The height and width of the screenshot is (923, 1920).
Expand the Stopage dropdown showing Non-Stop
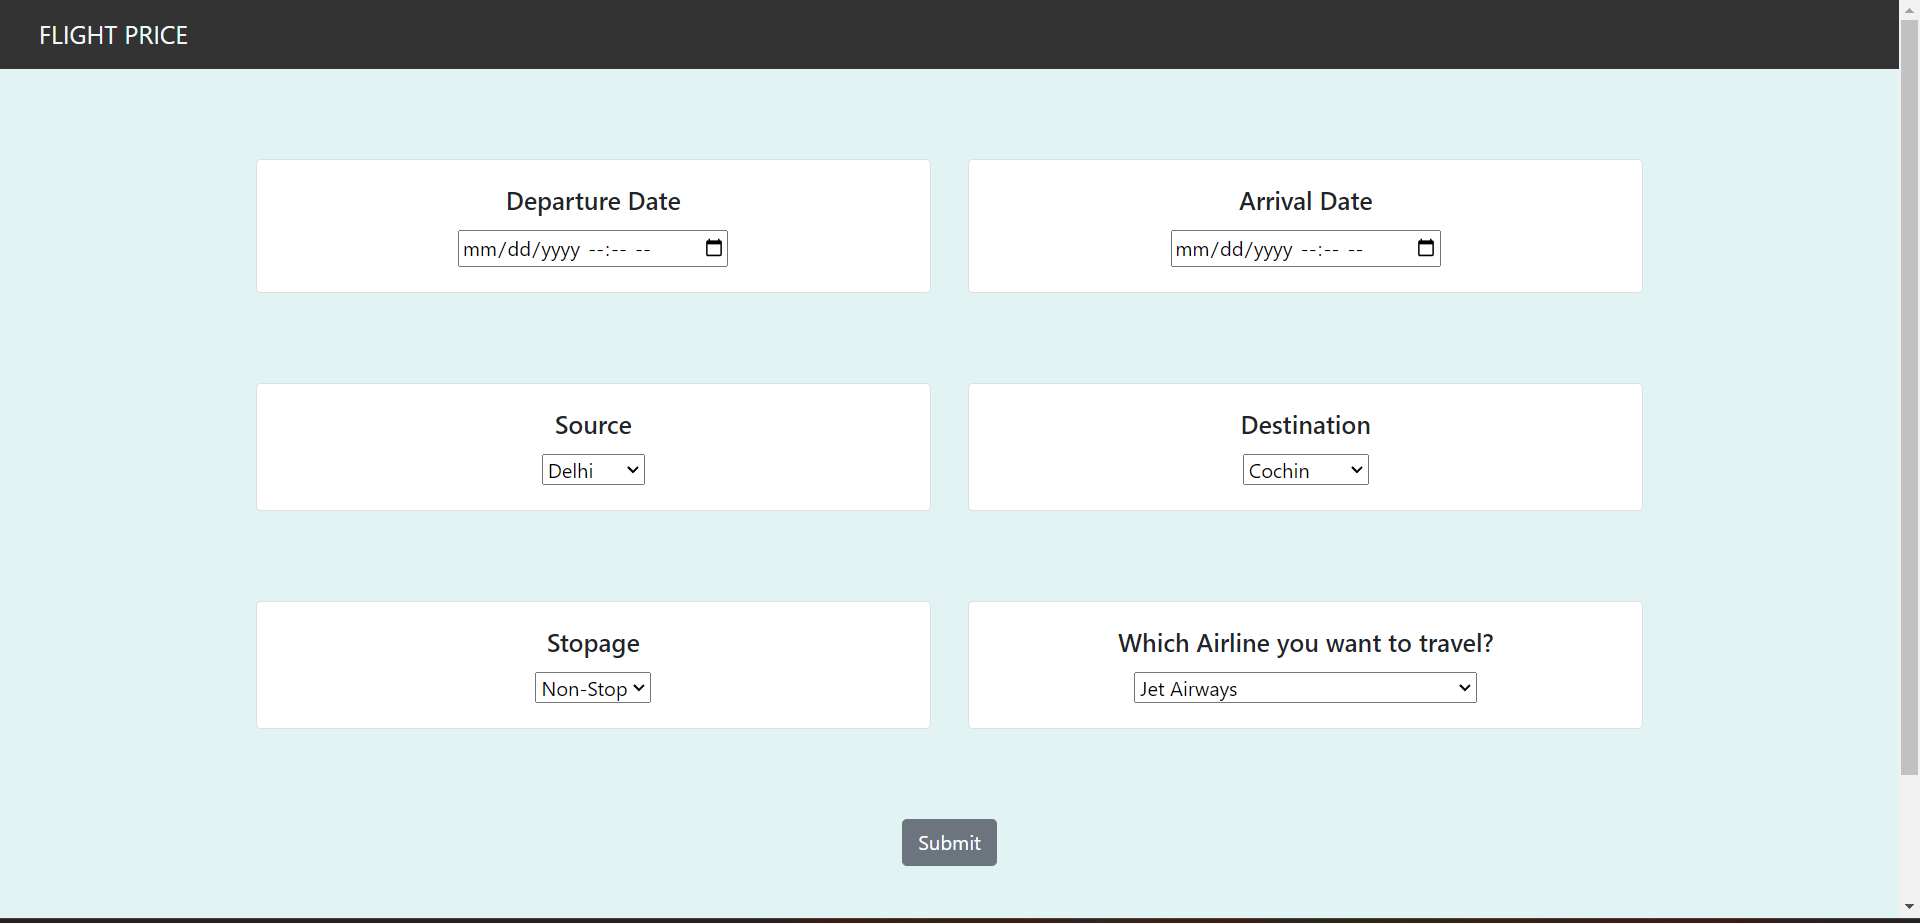pos(593,688)
